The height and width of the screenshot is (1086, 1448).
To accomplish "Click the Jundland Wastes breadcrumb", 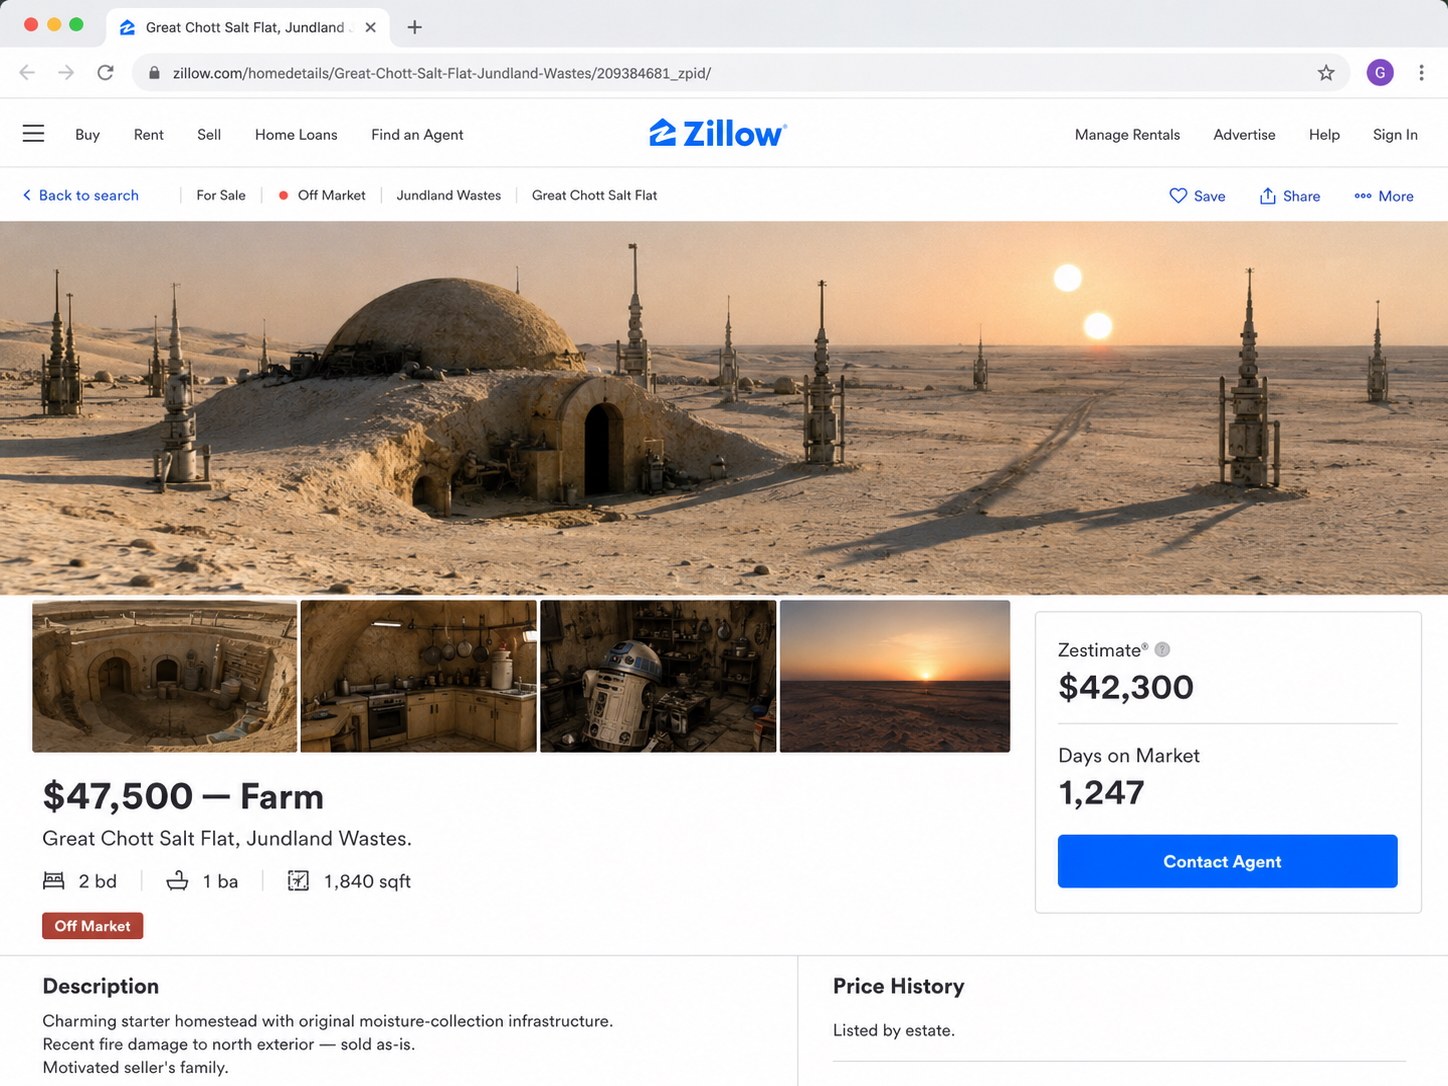I will tap(449, 195).
